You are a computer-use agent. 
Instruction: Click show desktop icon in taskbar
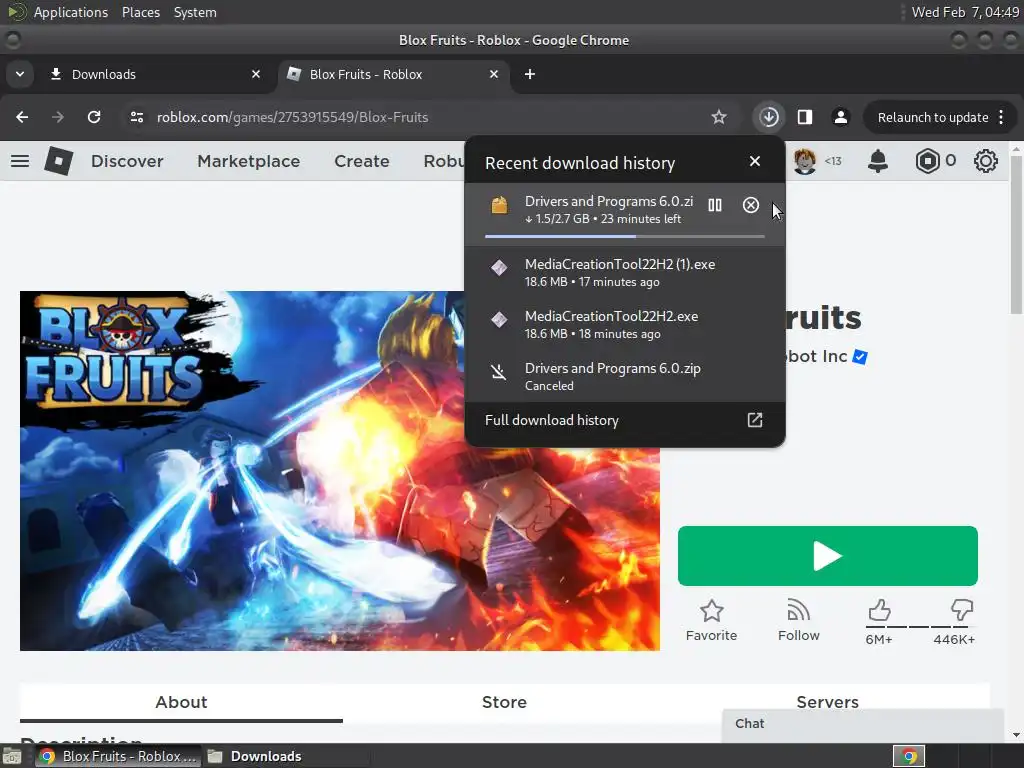(12, 756)
